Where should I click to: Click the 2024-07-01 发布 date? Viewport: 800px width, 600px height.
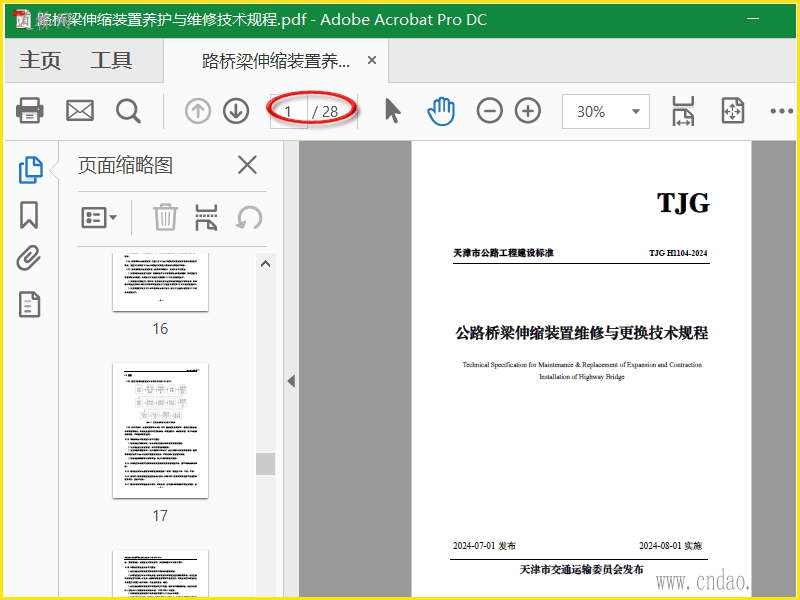coord(484,546)
